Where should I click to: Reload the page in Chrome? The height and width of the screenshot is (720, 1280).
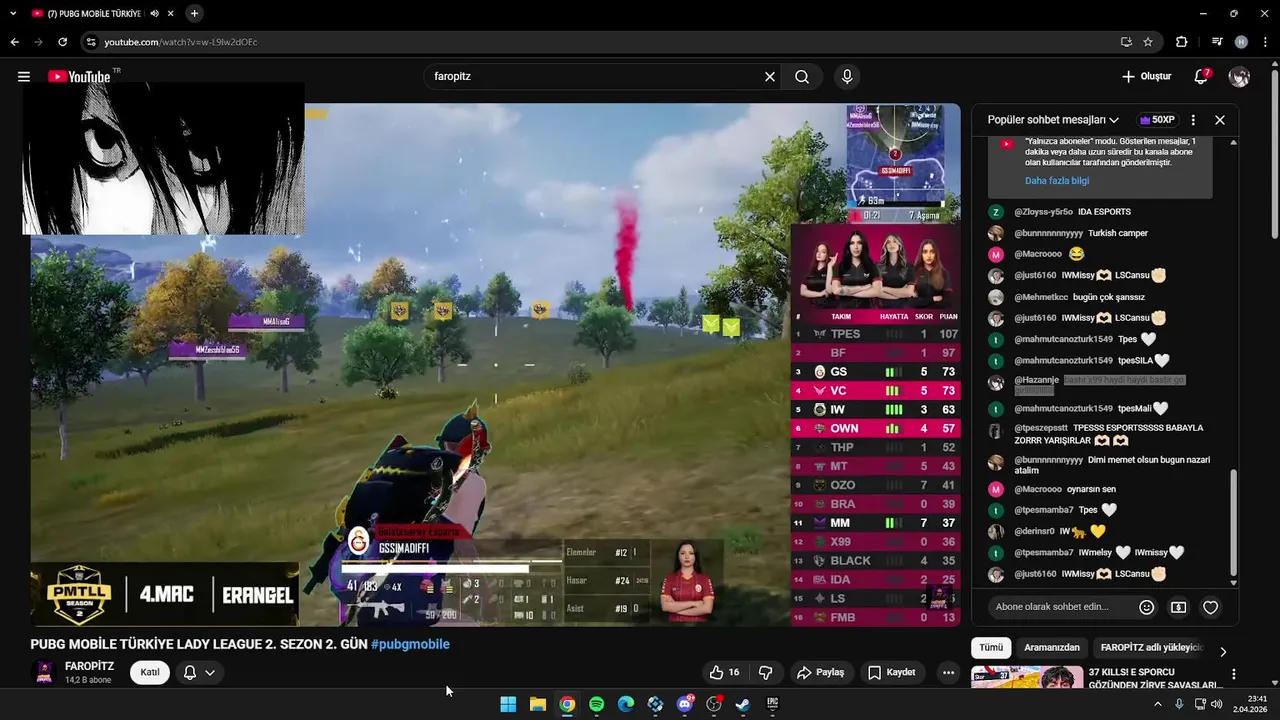[x=62, y=42]
